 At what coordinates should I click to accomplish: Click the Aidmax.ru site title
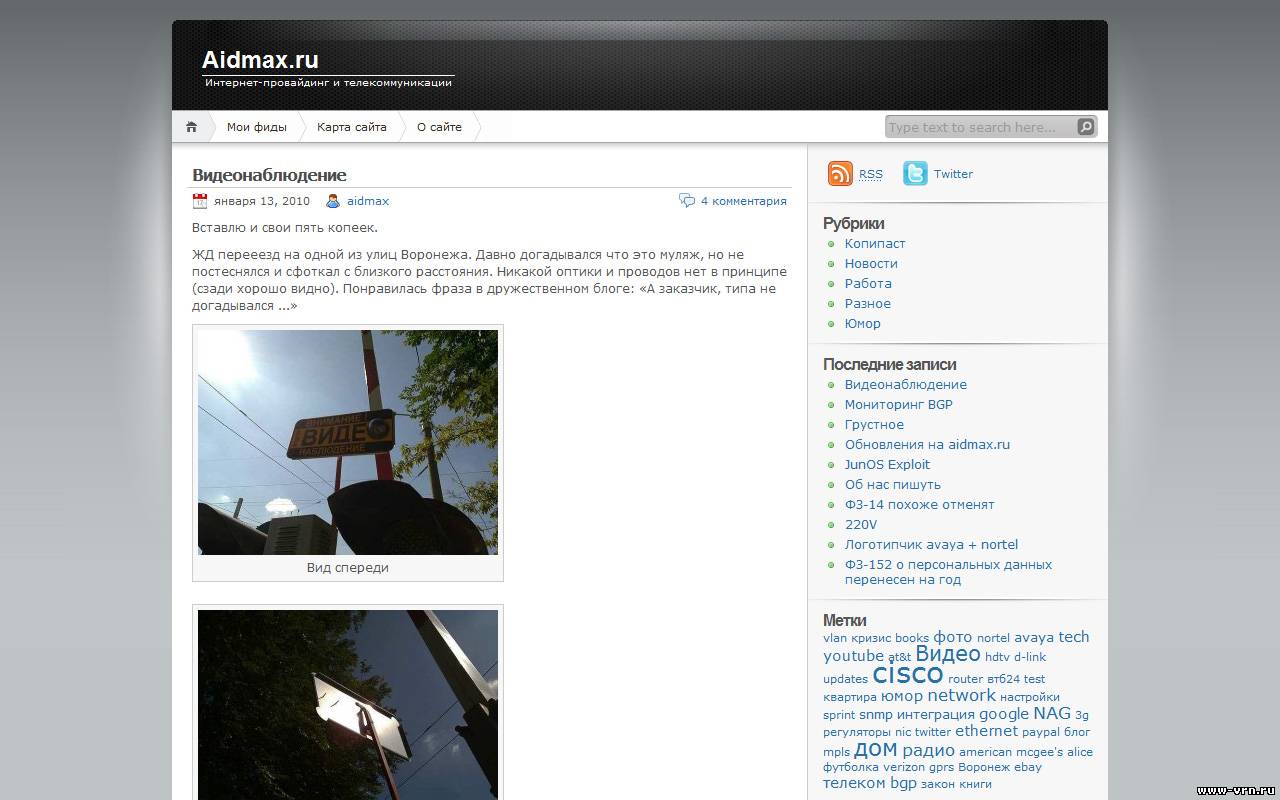coord(260,59)
